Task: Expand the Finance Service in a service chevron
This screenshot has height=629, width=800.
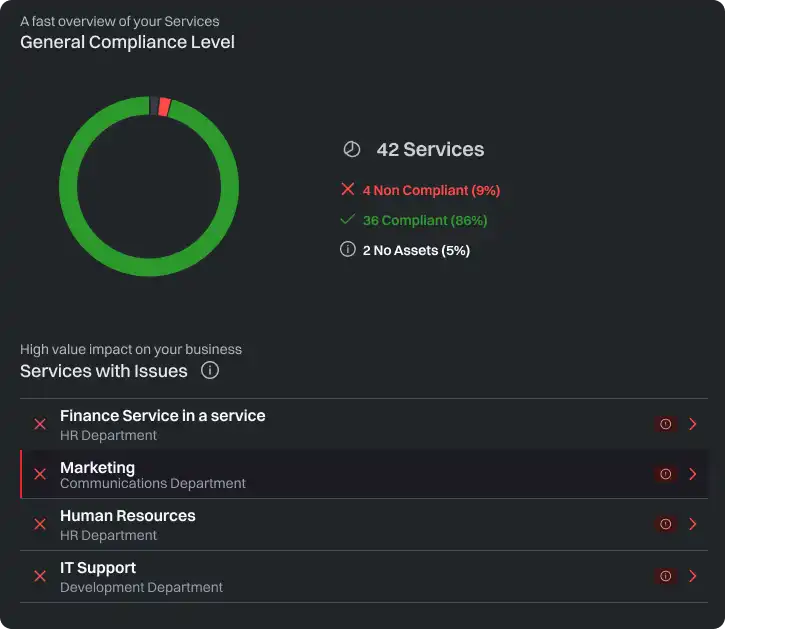Action: 693,424
